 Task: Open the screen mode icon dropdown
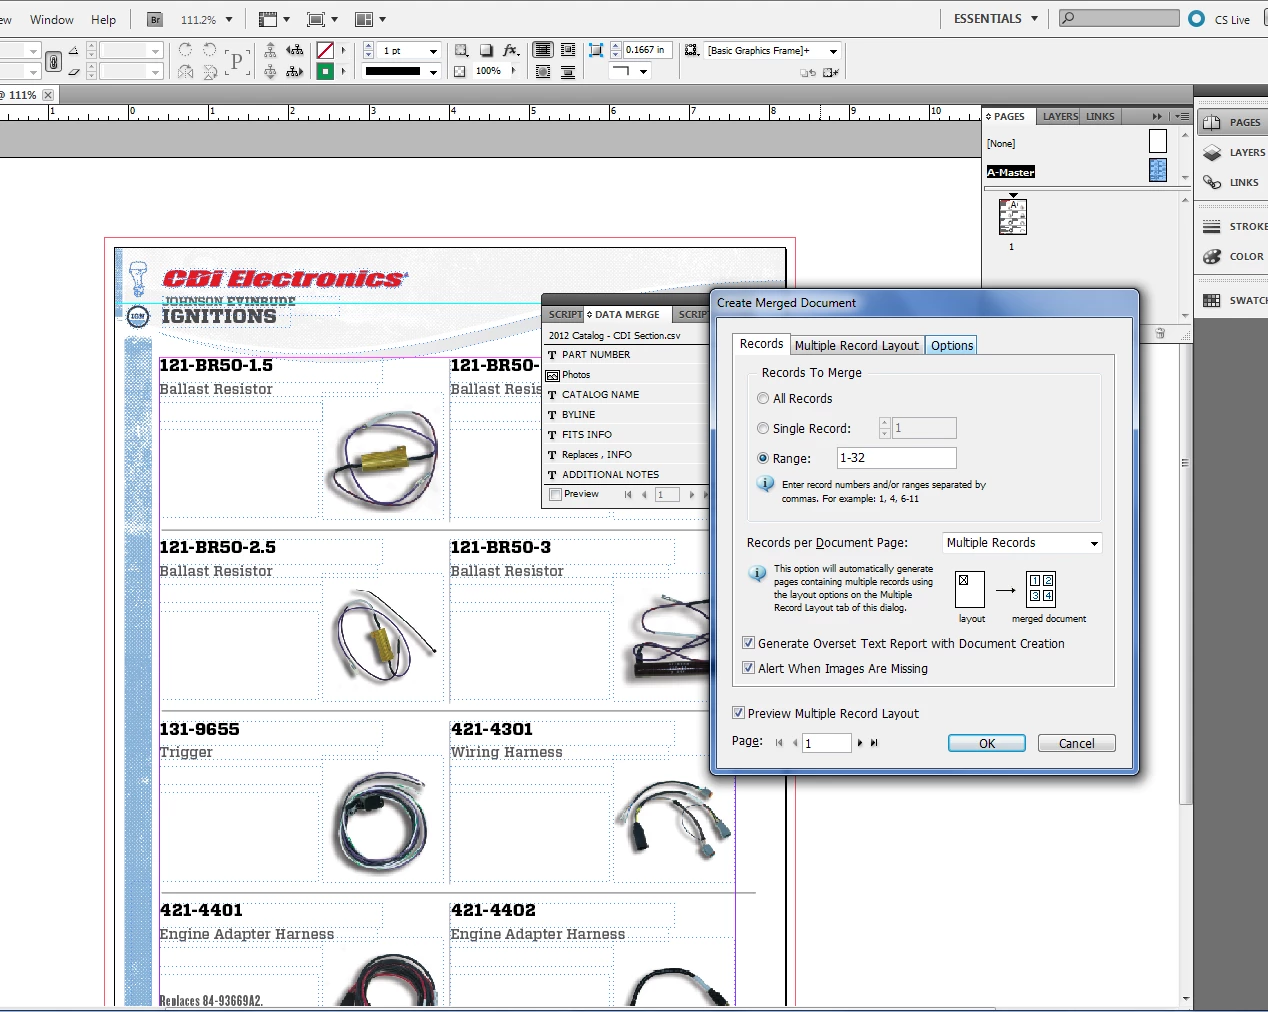click(x=322, y=19)
